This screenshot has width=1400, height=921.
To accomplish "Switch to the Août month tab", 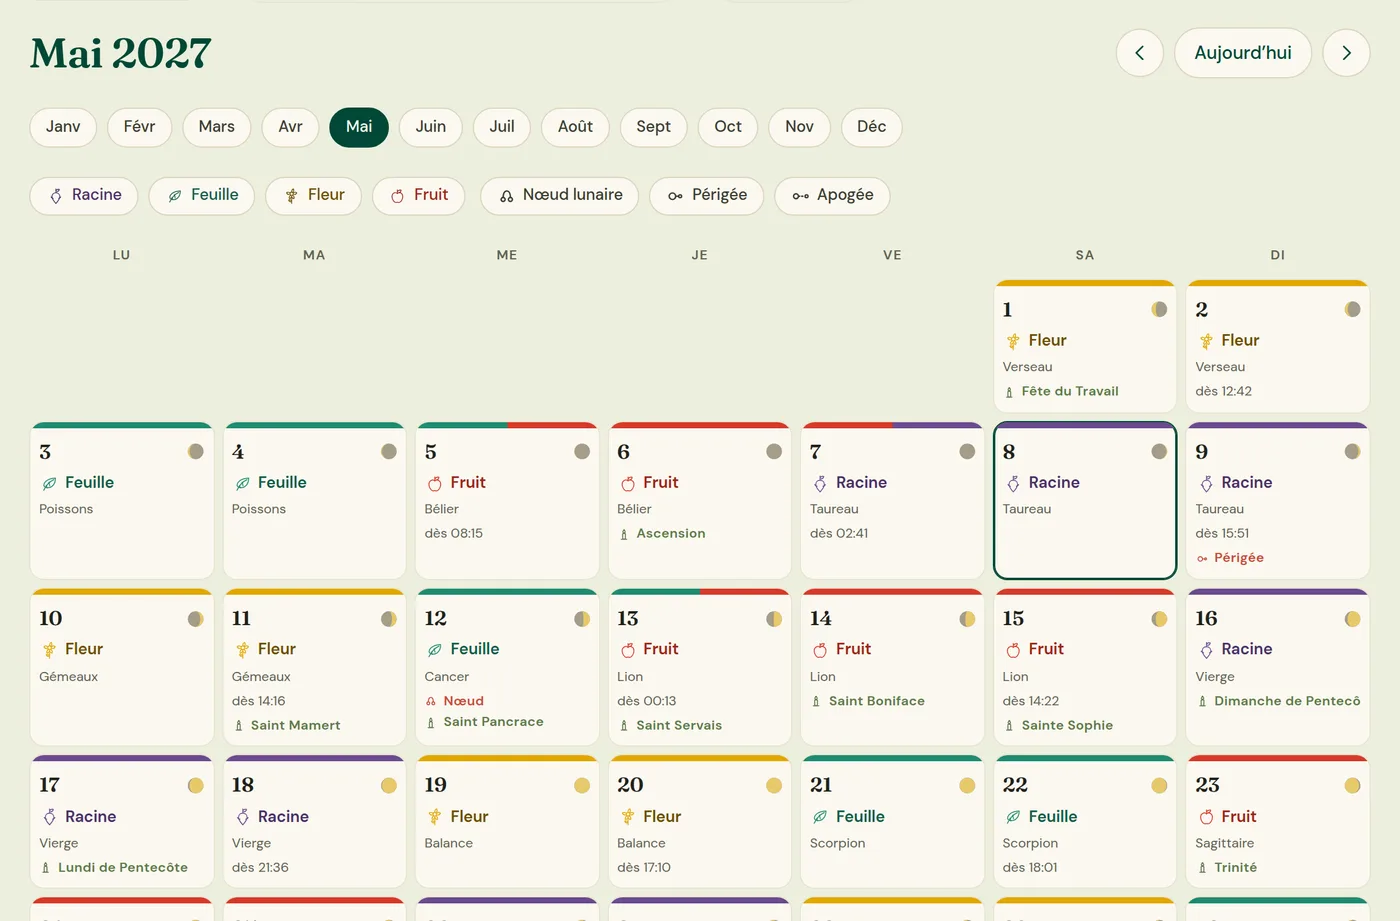I will (x=575, y=127).
